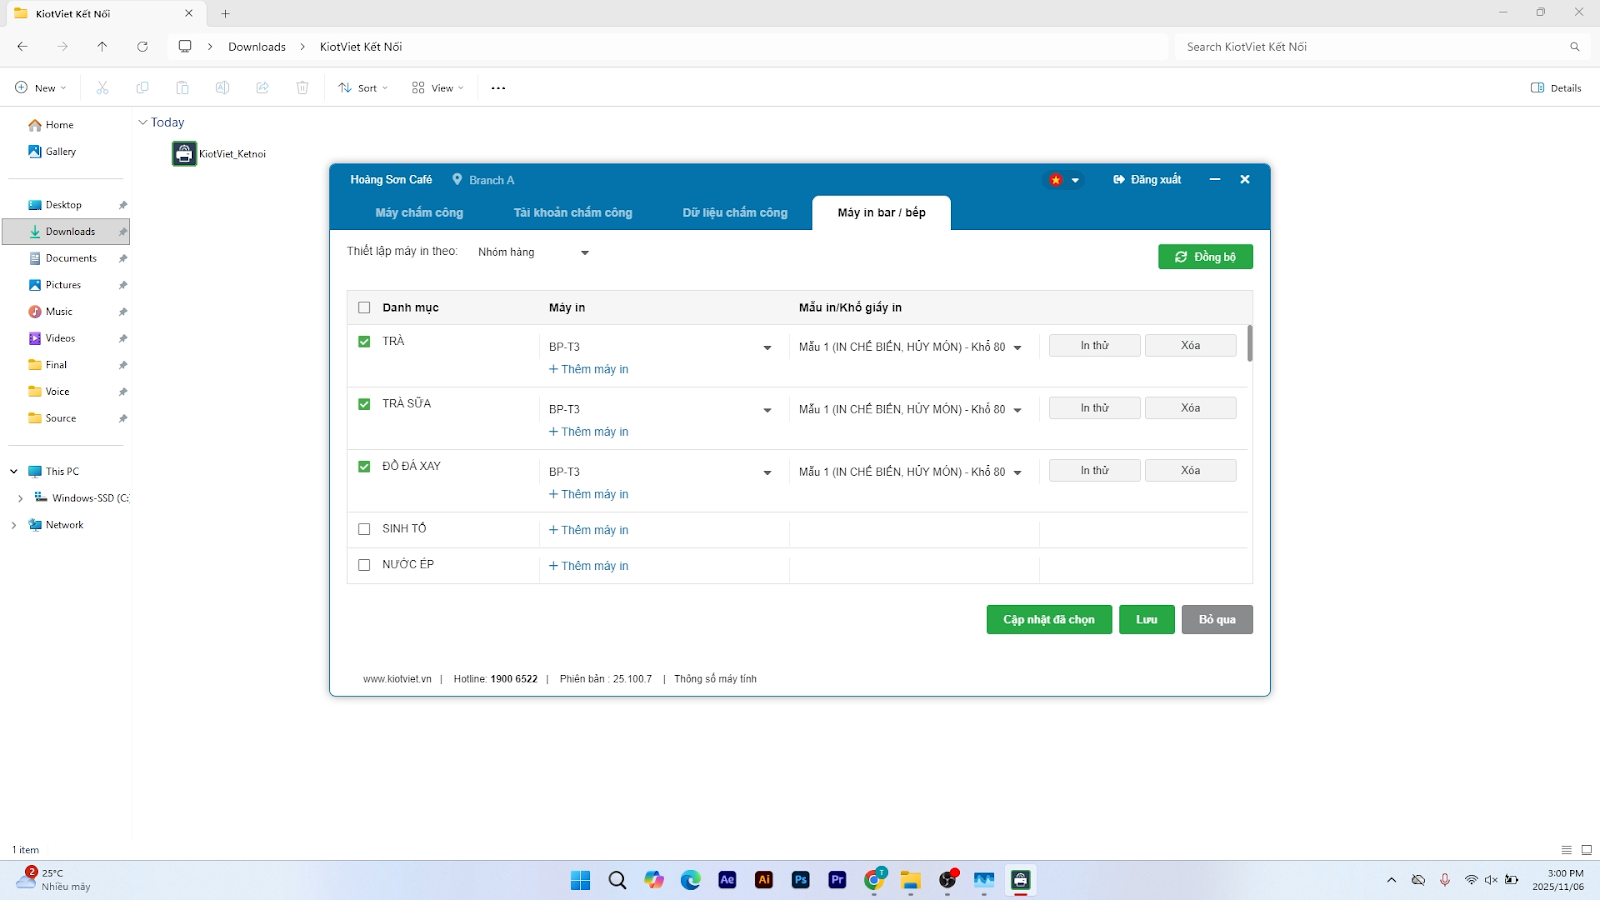Open Photoshop from the taskbar
1600x900 pixels.
801,880
